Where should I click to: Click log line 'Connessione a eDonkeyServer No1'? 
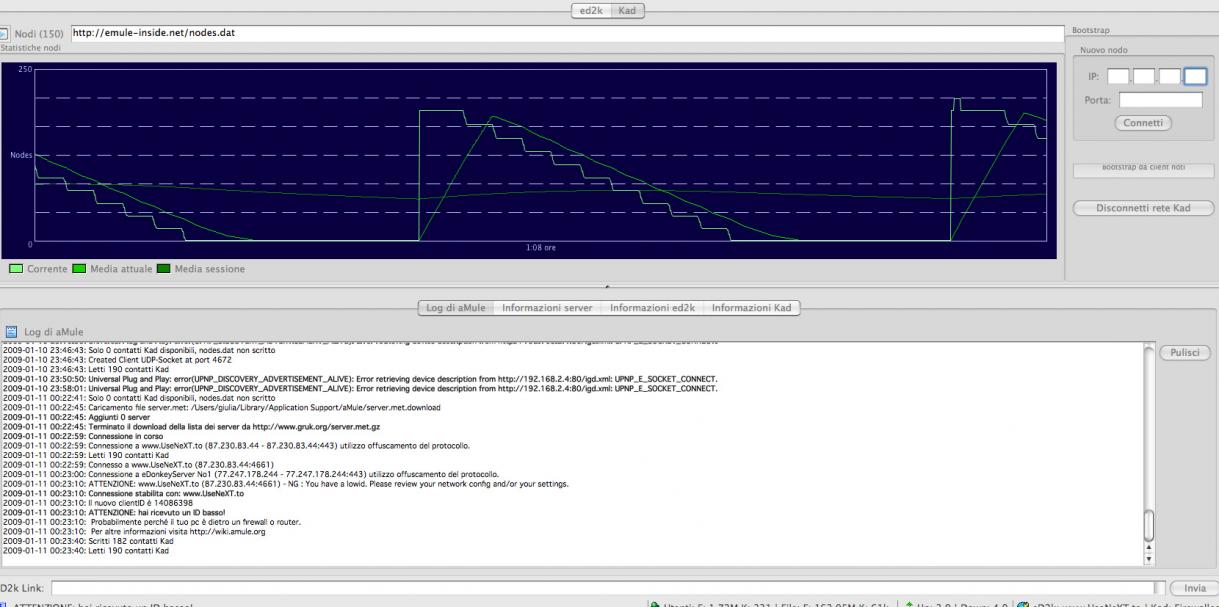(x=251, y=474)
